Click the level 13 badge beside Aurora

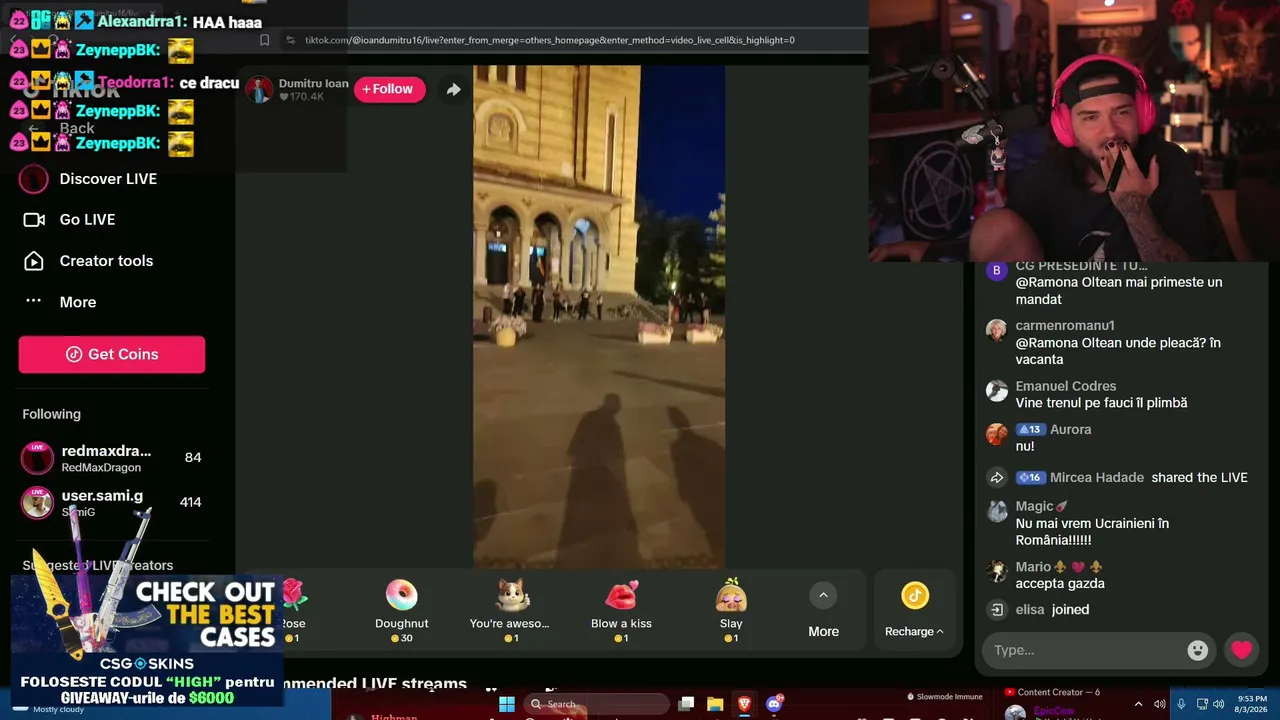coord(1030,429)
